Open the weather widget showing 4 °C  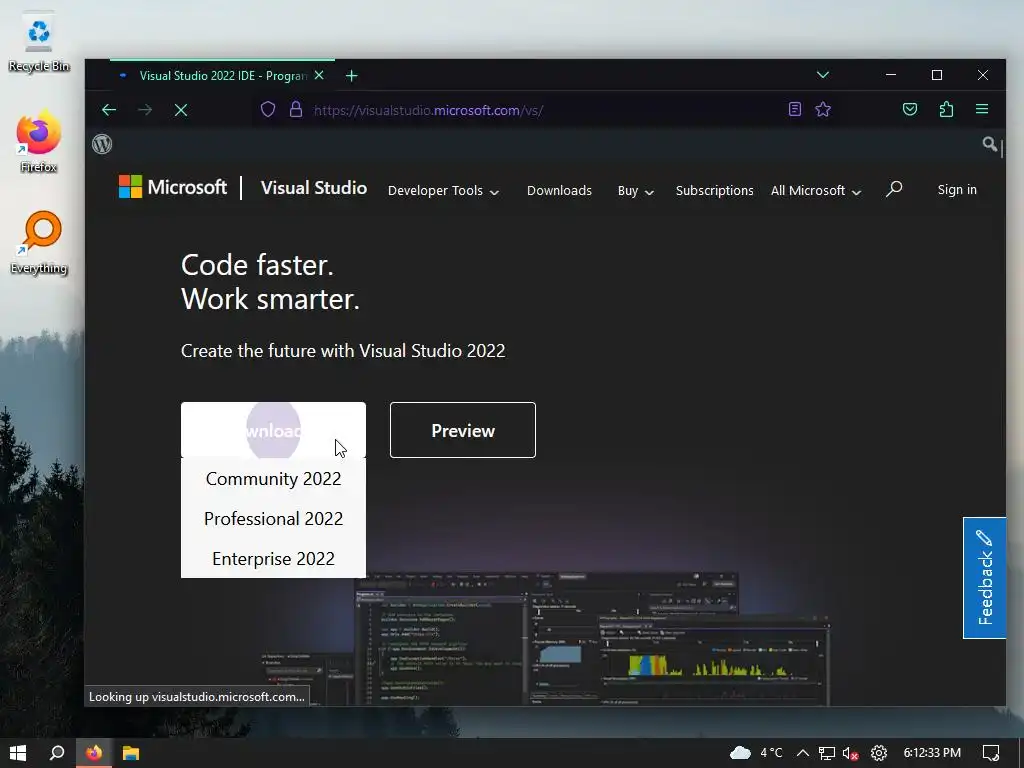click(x=756, y=753)
